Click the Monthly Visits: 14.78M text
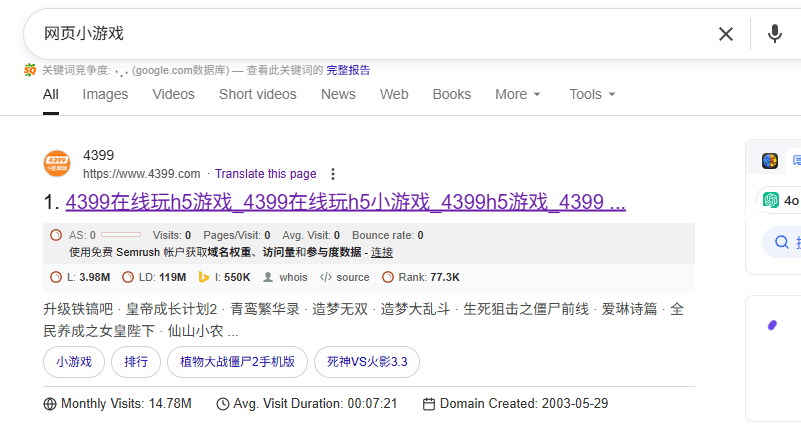Screen dimensions: 801x444 [126, 404]
